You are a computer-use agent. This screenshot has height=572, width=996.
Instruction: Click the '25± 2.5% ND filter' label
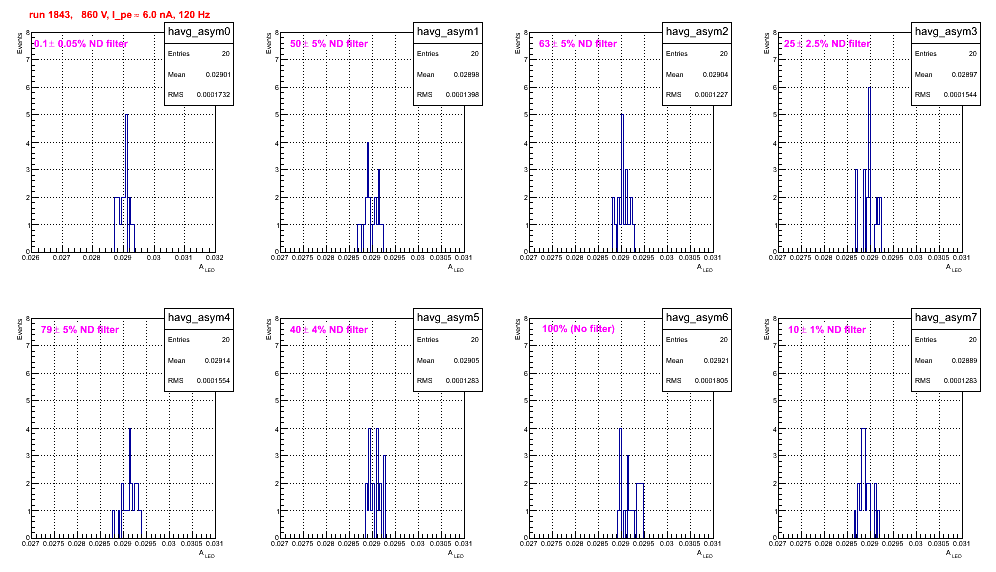click(x=827, y=44)
